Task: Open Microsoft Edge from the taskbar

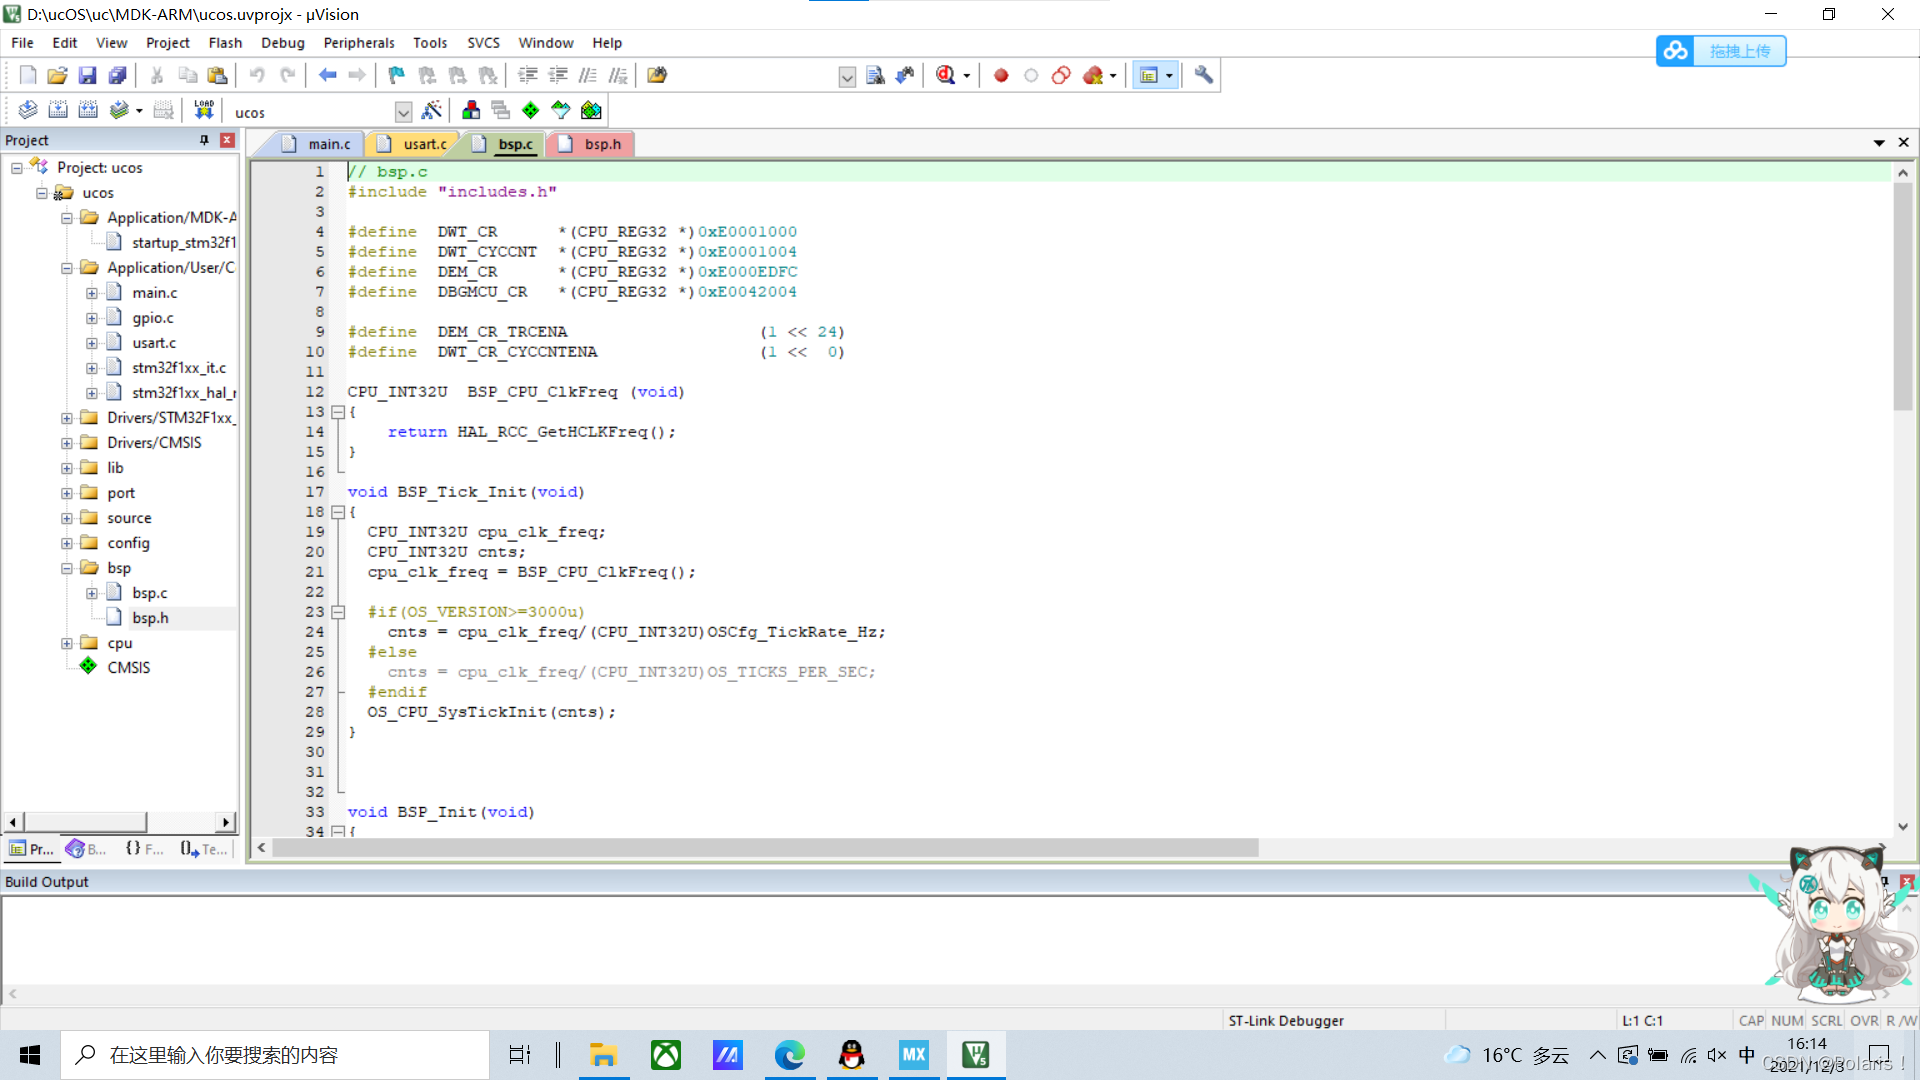Action: tap(790, 1055)
